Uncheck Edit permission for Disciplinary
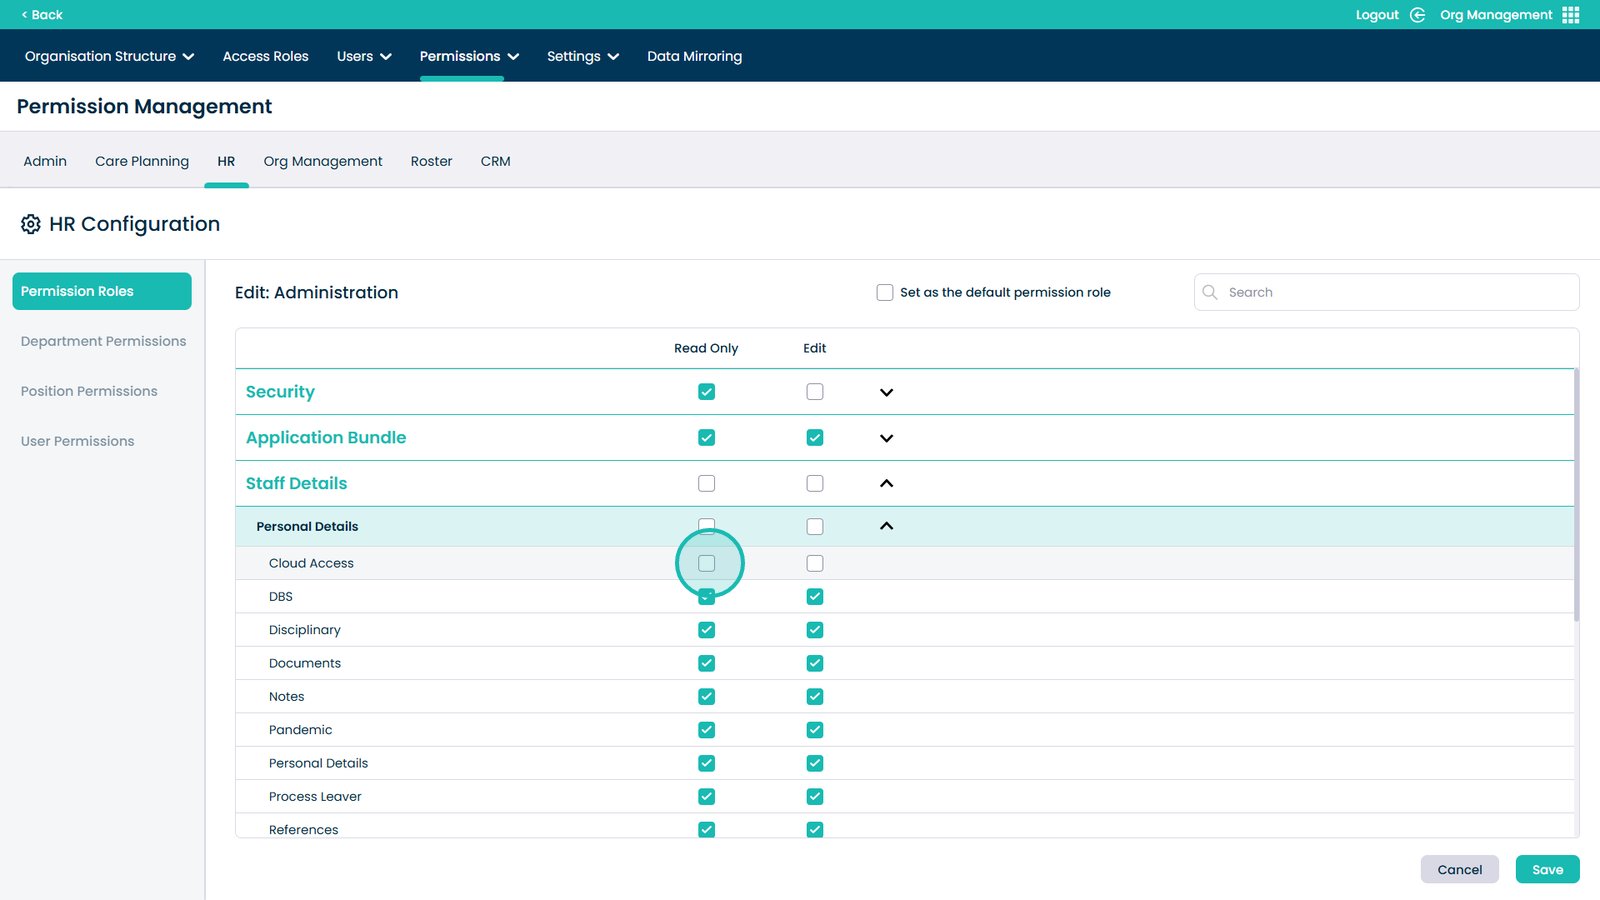Screen dimensions: 1600x900 coord(815,630)
